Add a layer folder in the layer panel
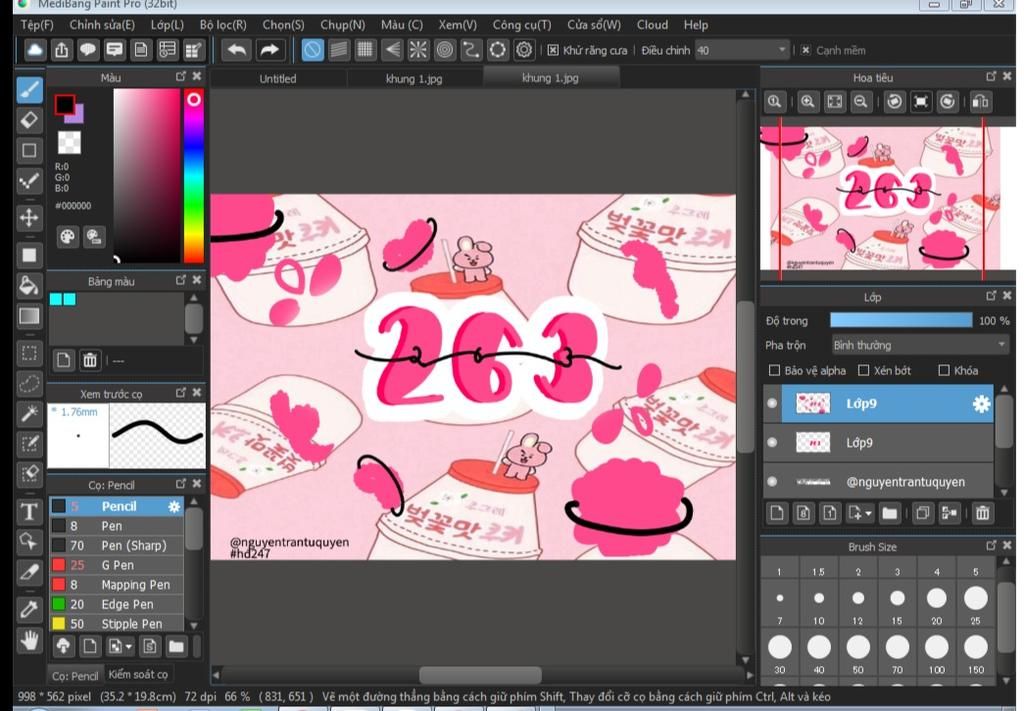1024x711 pixels. click(889, 513)
